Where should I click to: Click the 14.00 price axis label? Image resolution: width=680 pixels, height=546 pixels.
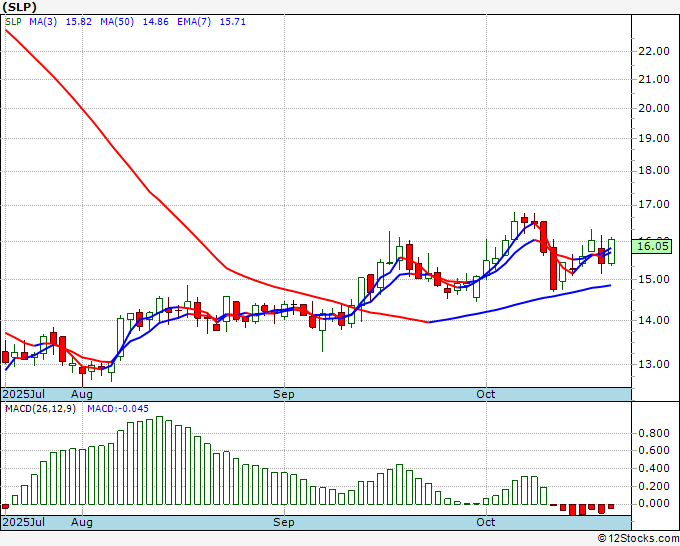point(654,320)
